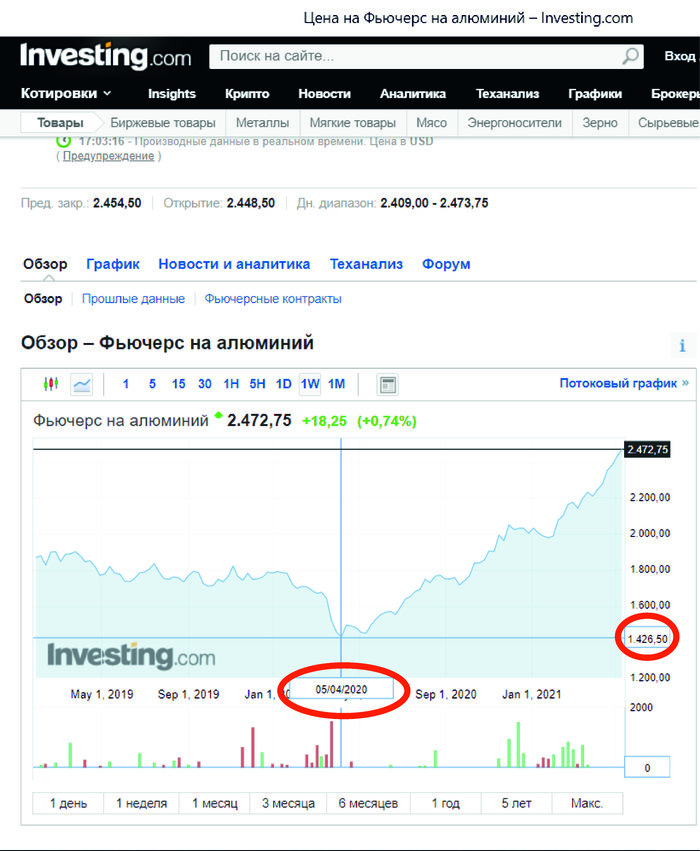
Task: Click the search magnifier icon
Action: click(630, 57)
